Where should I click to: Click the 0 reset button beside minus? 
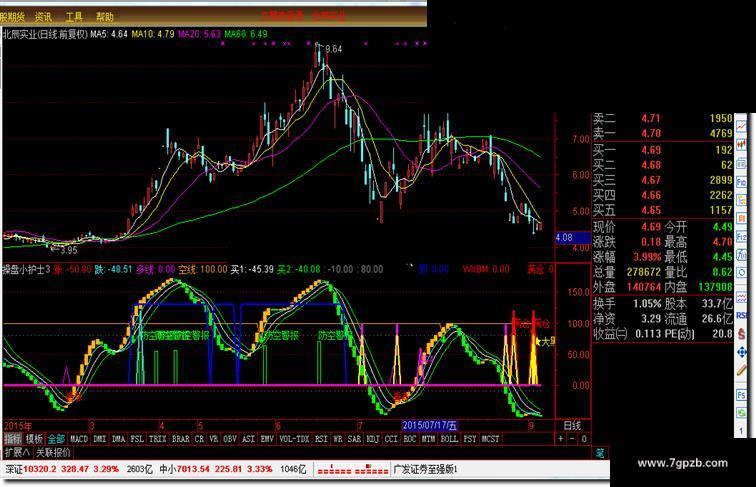pyautogui.click(x=583, y=439)
